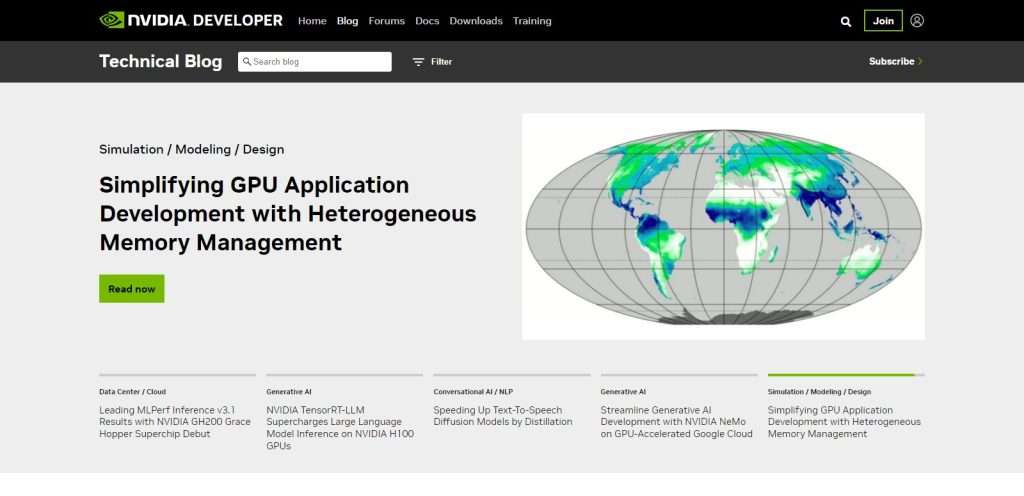Click the Subscribe chevron arrow
The height and width of the screenshot is (496, 1024).
point(920,61)
